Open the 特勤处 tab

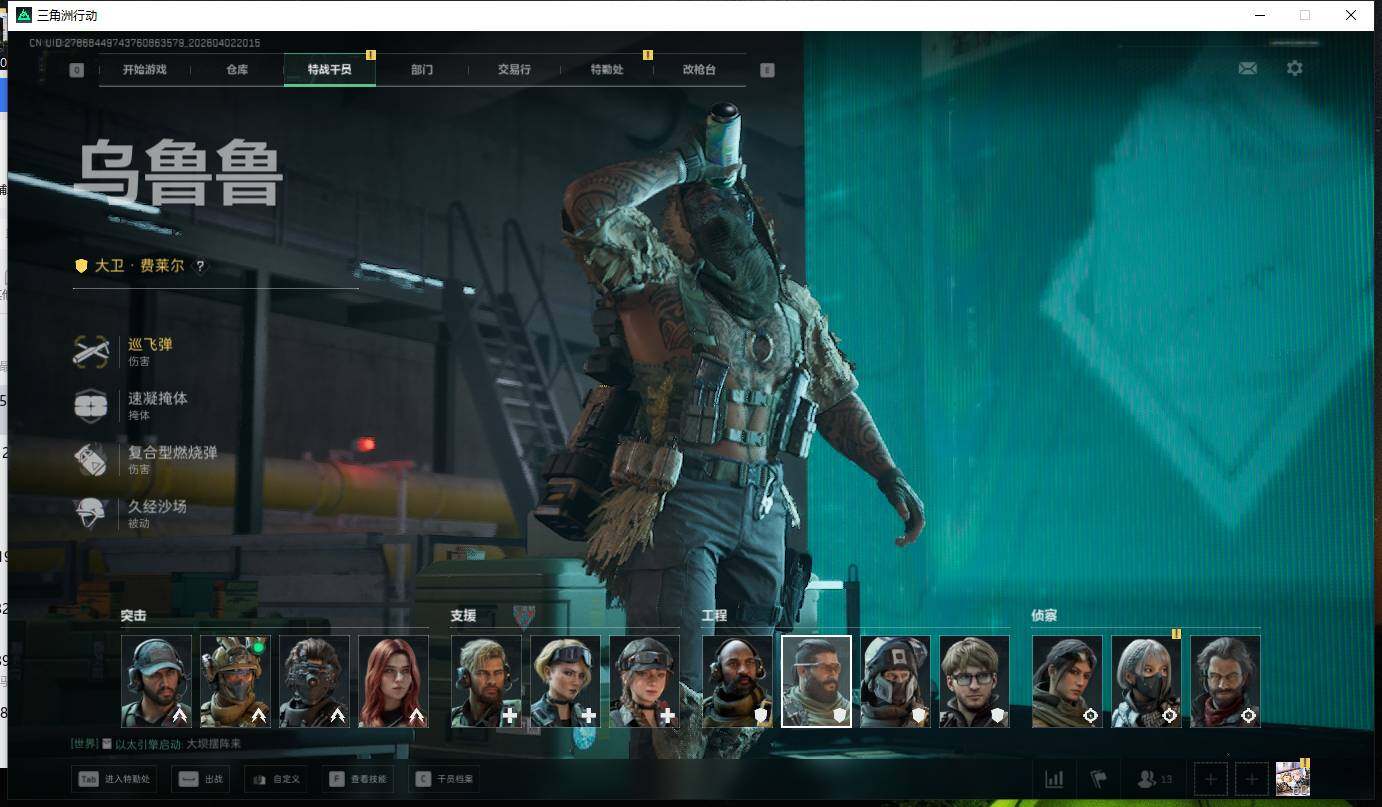click(x=607, y=70)
